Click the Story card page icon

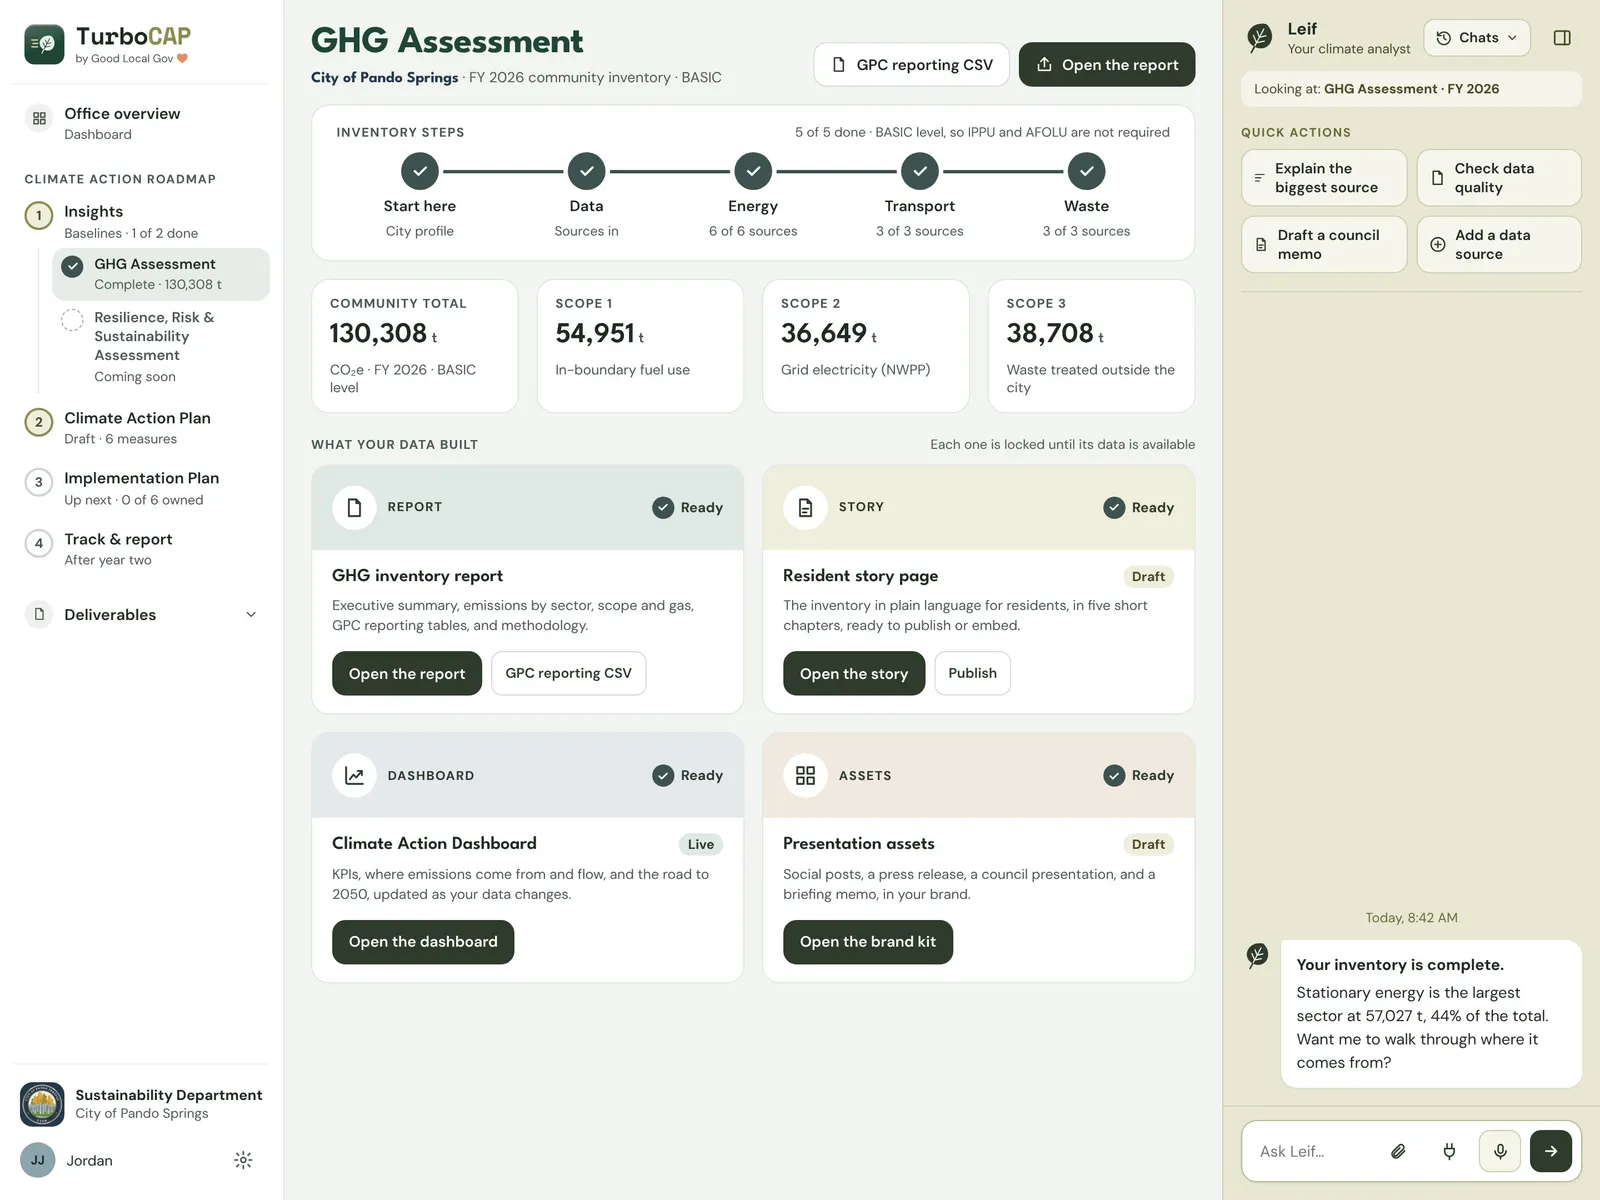tap(805, 507)
